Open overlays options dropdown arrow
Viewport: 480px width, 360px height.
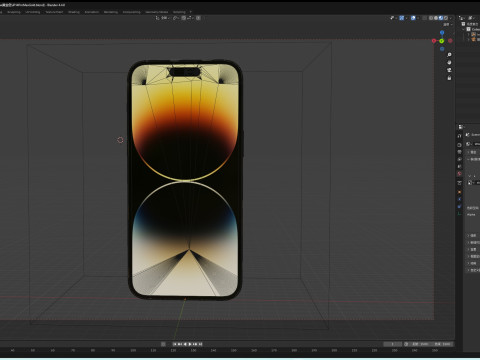click(418, 18)
